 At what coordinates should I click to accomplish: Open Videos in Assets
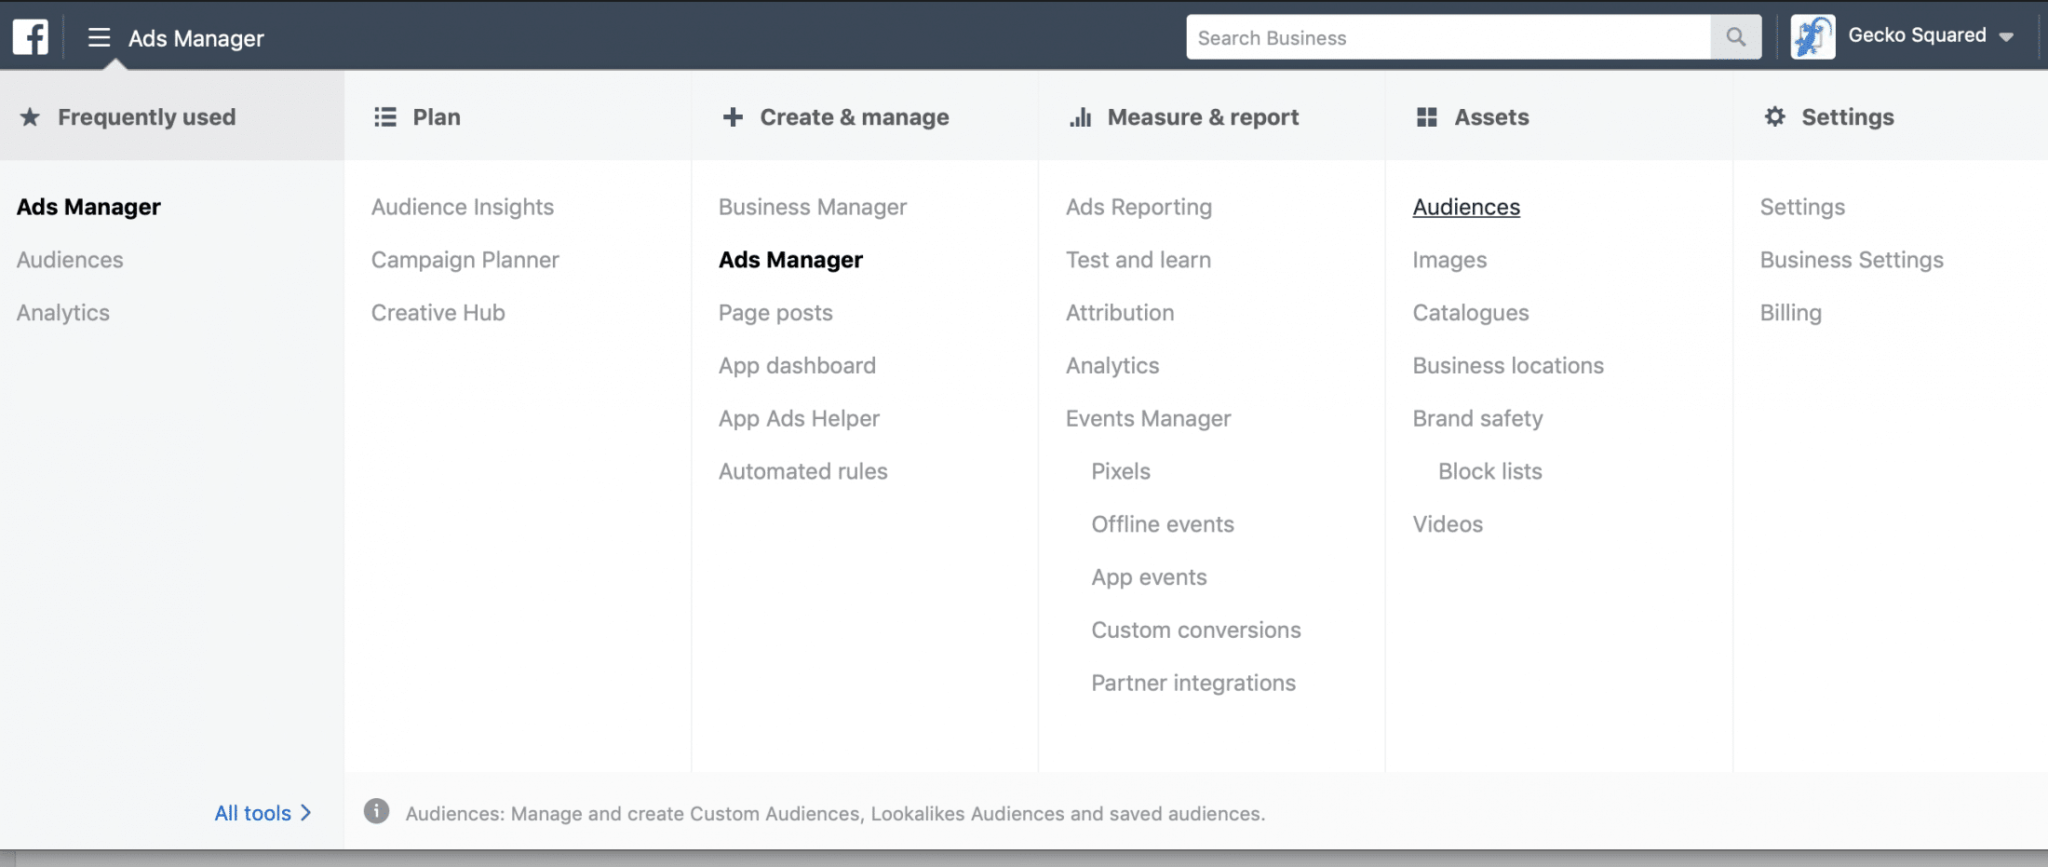[x=1447, y=525]
